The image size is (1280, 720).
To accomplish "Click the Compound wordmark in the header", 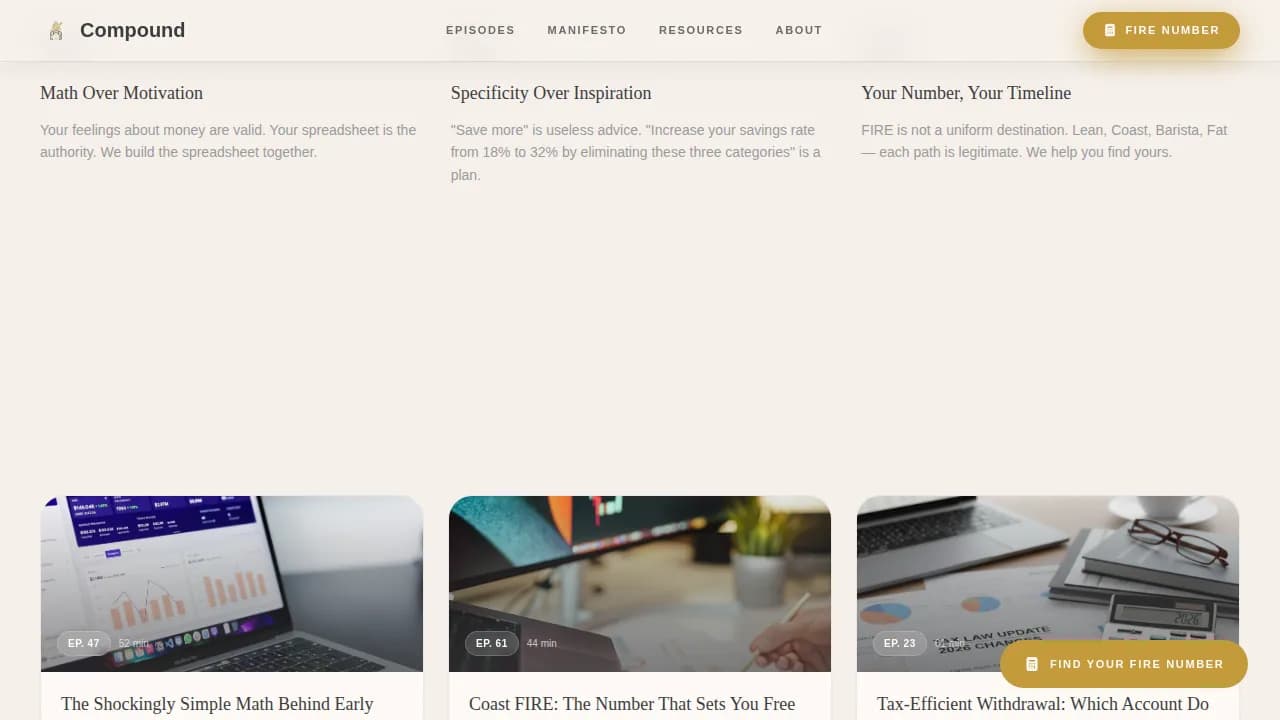I will pos(132,30).
